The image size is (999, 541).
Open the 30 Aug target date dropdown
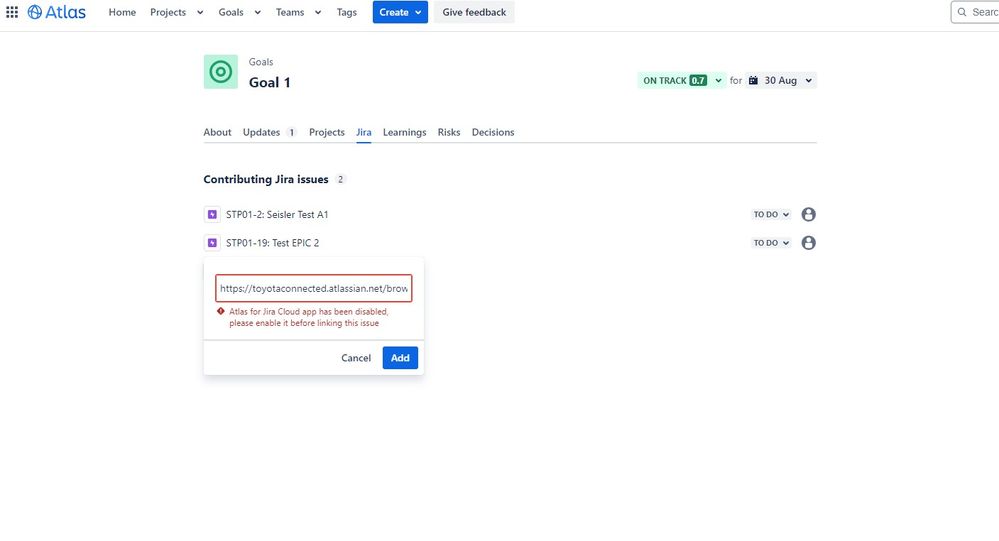click(780, 80)
